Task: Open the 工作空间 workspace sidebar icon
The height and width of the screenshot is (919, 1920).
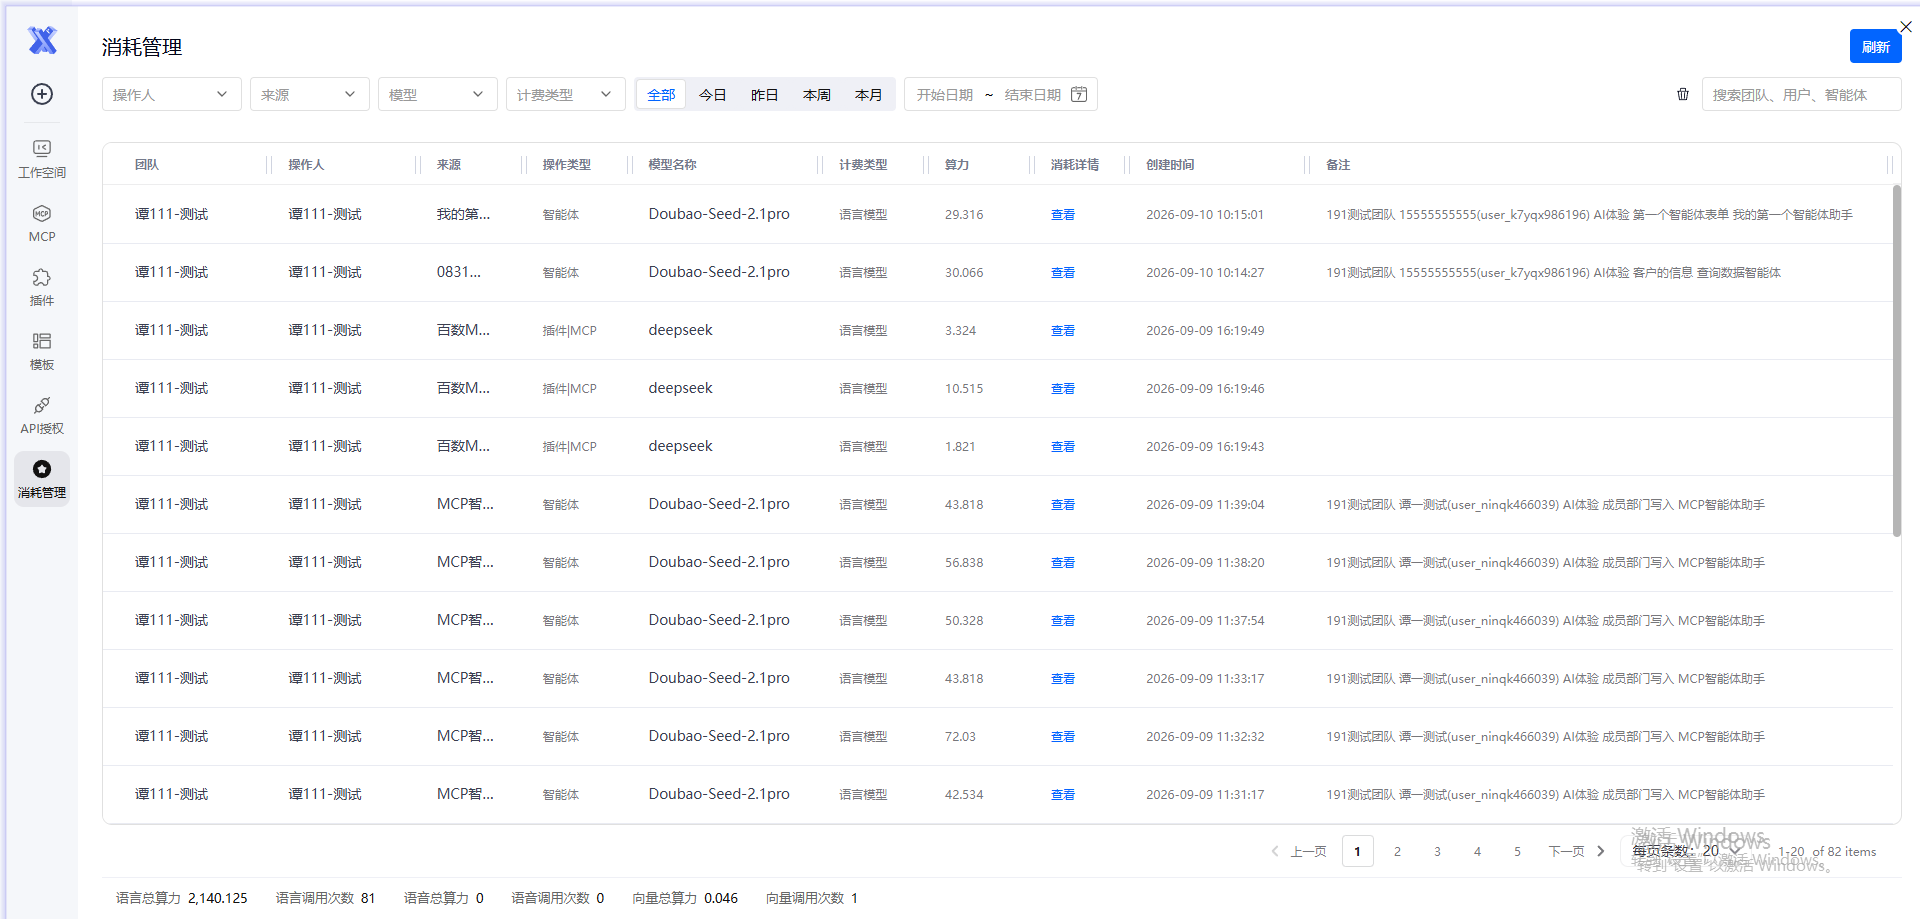Action: point(42,159)
